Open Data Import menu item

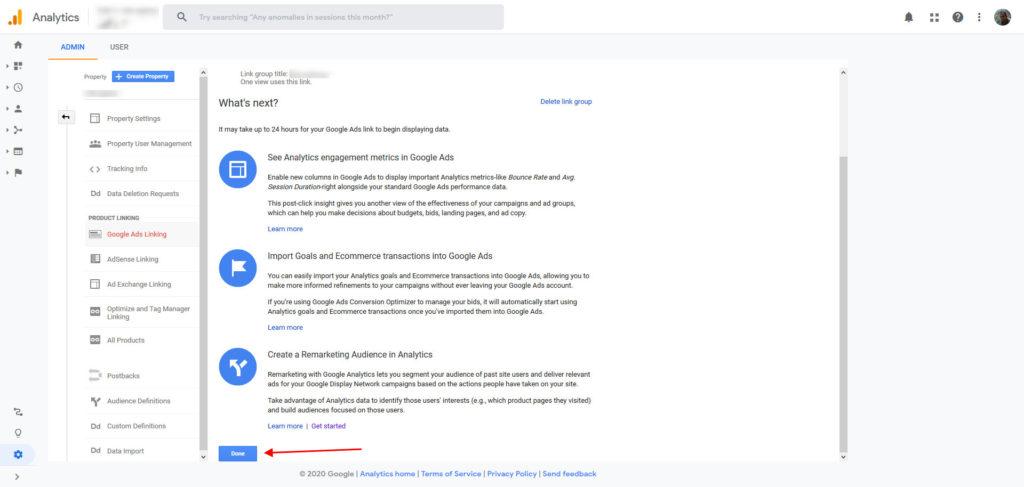pyautogui.click(x=142, y=451)
